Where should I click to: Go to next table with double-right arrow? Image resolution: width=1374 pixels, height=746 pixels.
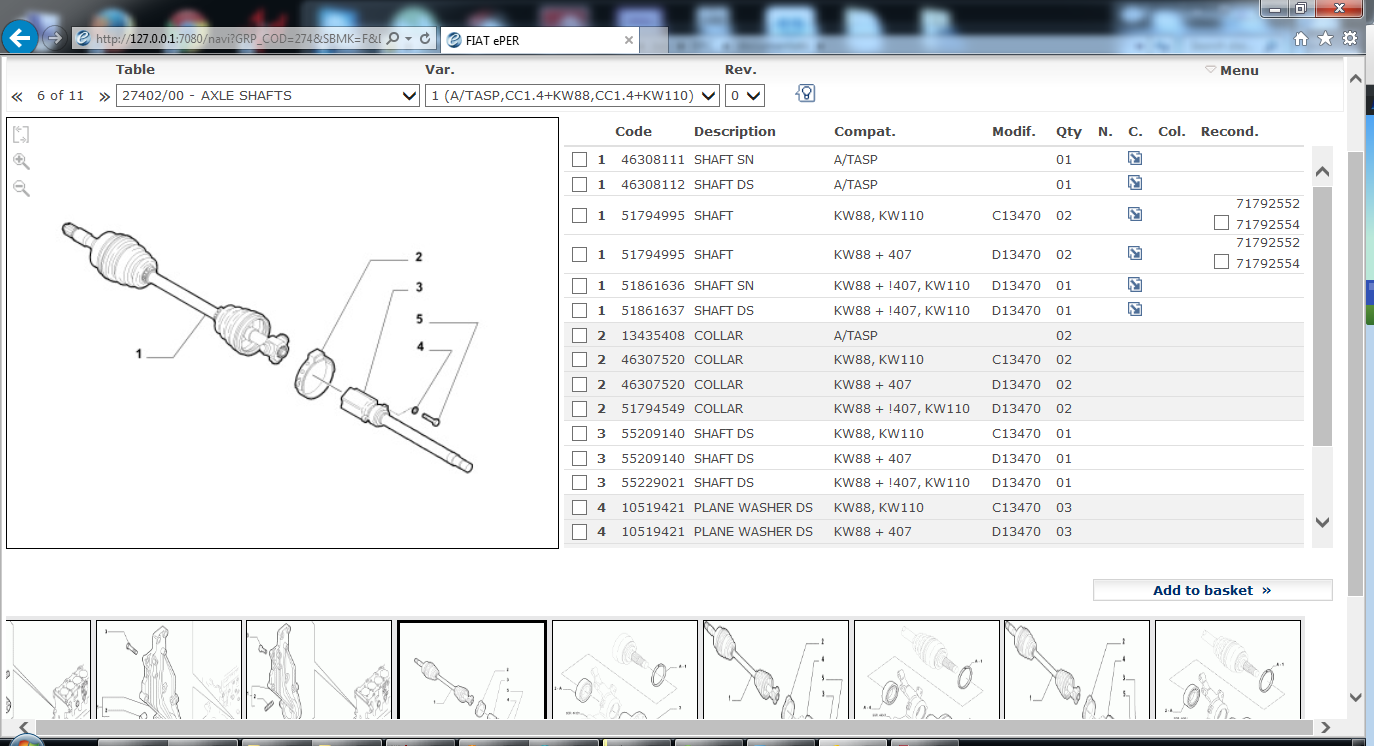[104, 97]
